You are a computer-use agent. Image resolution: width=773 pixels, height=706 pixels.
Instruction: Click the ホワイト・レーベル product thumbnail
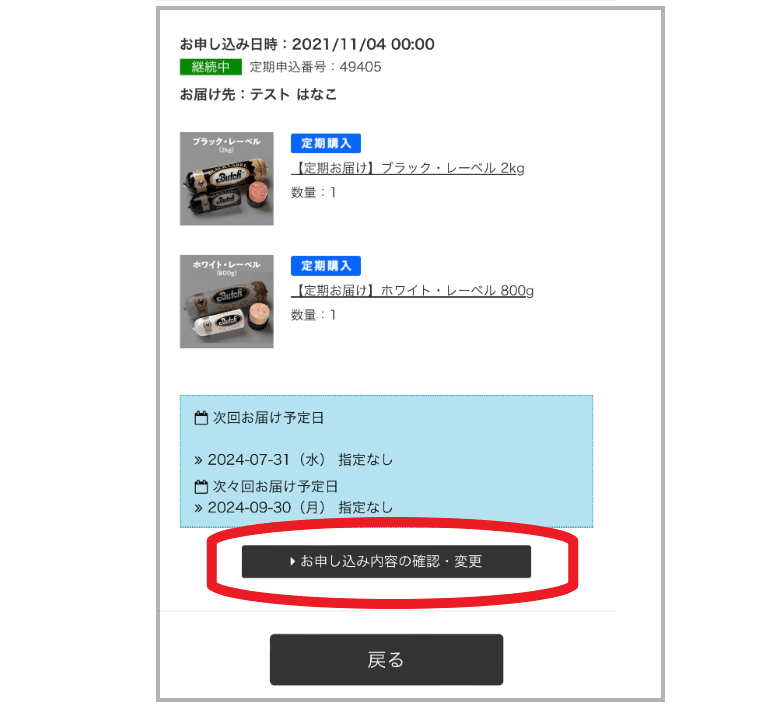(x=227, y=301)
